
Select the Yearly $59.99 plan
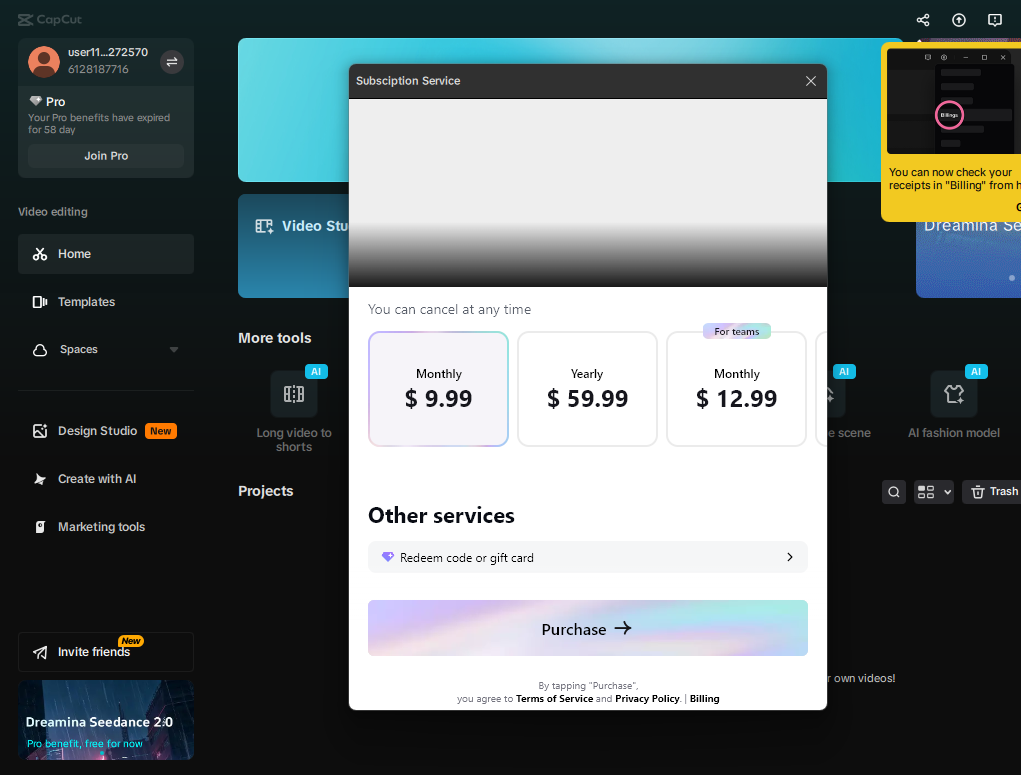[x=587, y=389]
